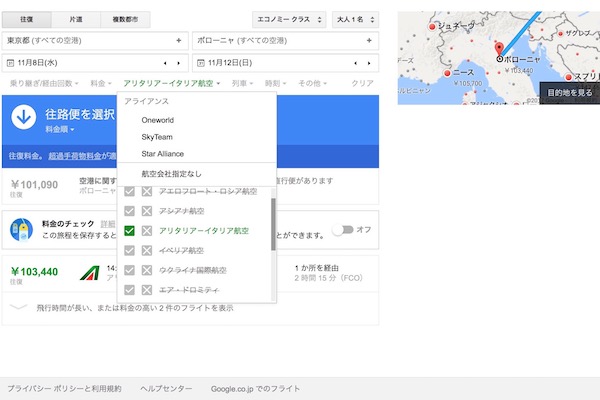
Task: Open Google.co.jp でのフライト footer link
Action: [x=255, y=389]
